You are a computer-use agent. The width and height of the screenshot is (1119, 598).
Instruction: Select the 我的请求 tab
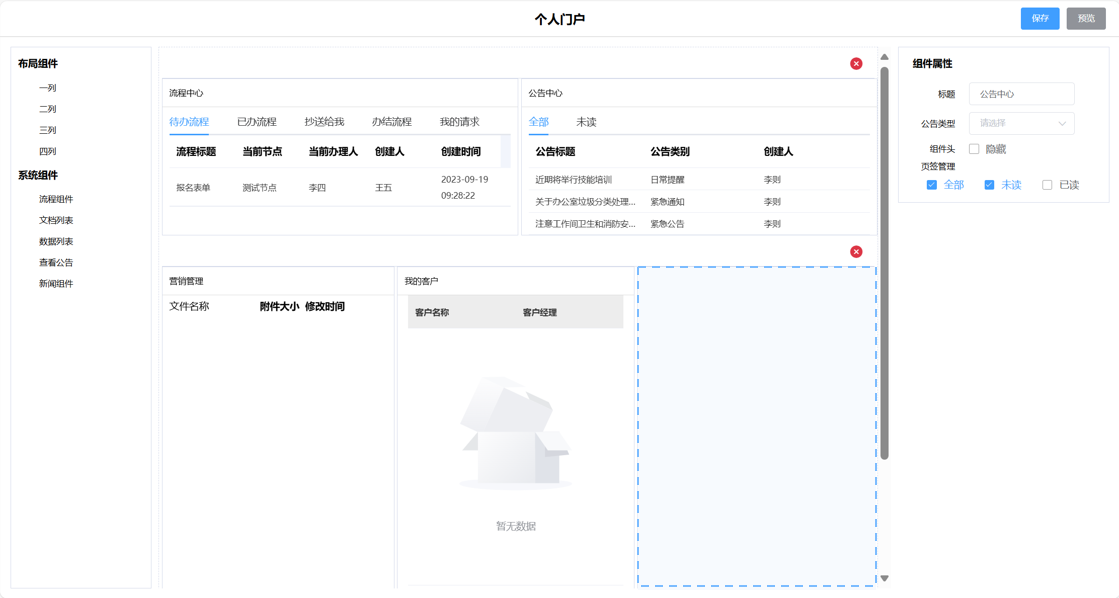(459, 122)
